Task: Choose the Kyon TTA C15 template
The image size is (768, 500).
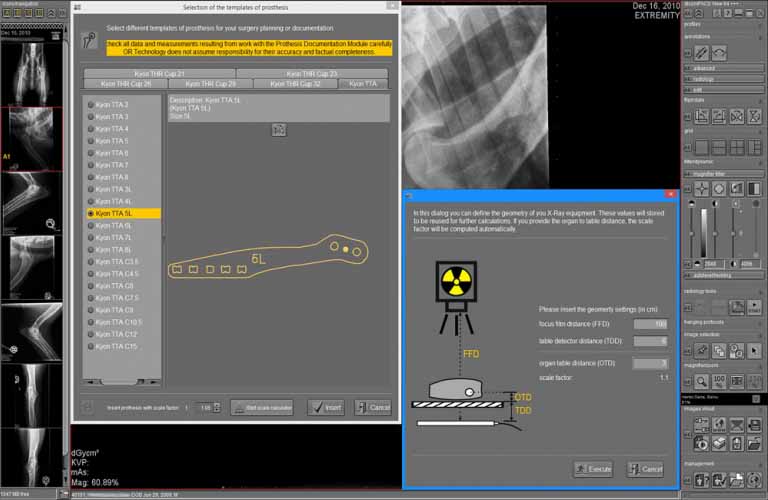Action: [114, 347]
